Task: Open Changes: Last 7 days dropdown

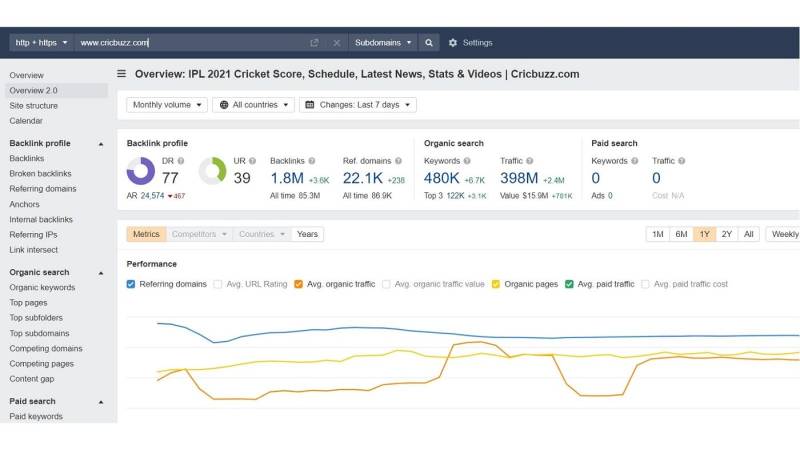Action: [358, 105]
